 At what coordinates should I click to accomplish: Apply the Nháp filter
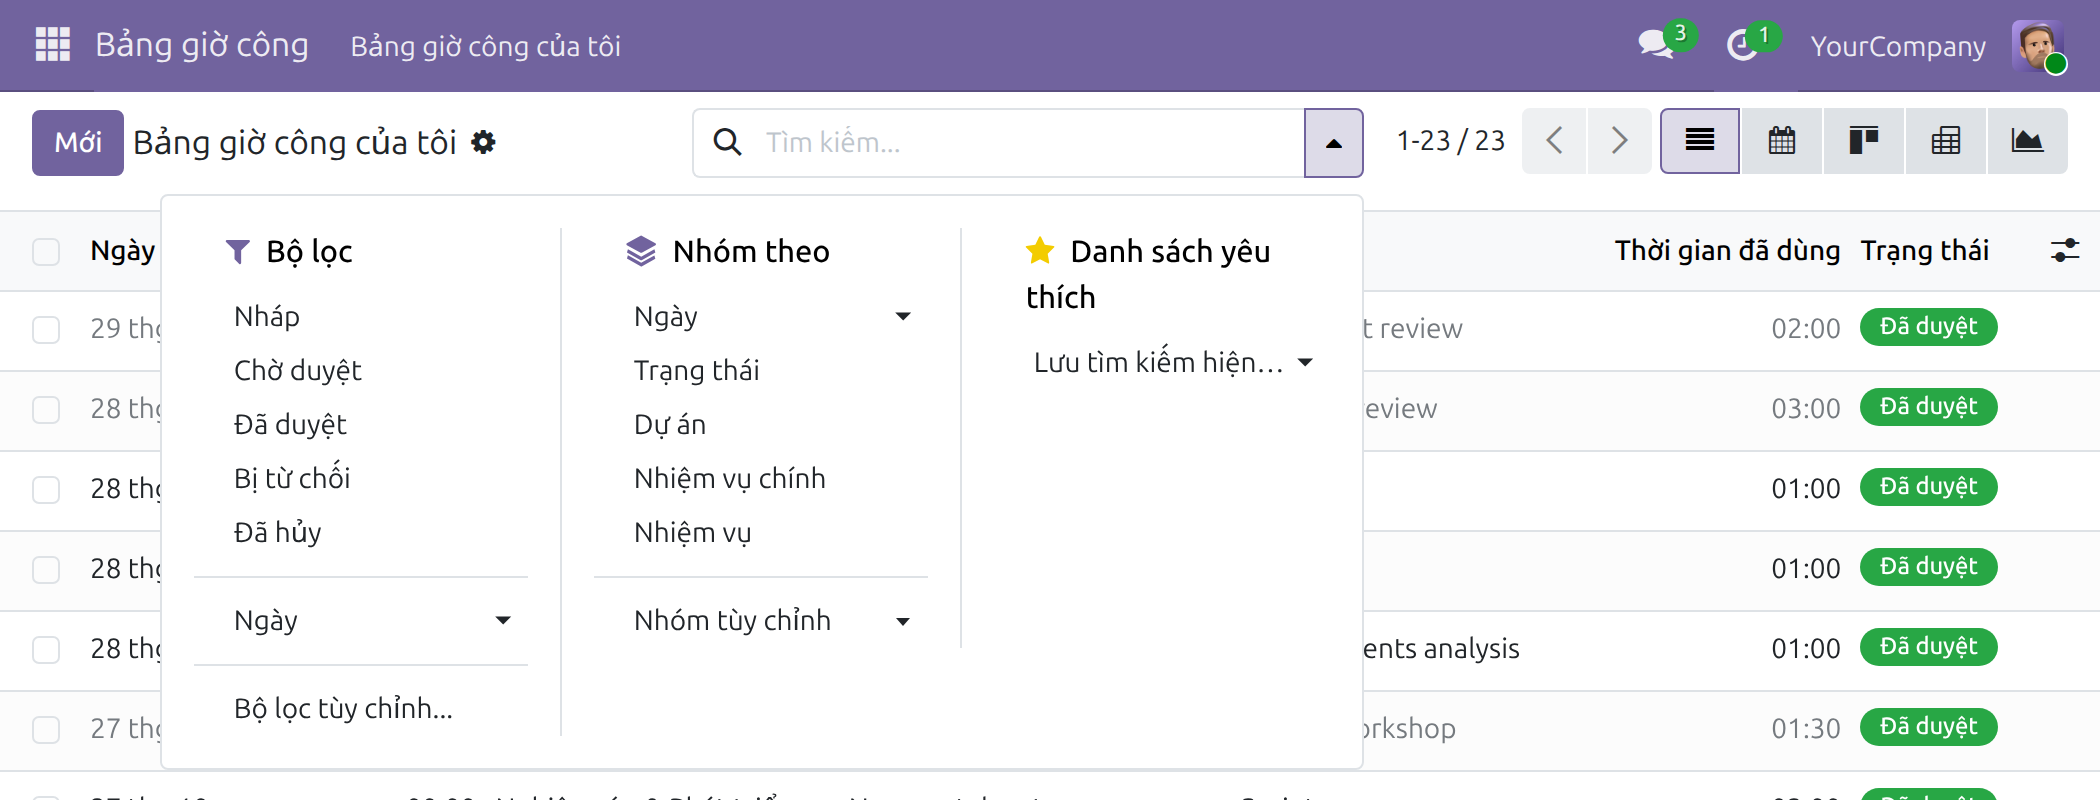267,316
